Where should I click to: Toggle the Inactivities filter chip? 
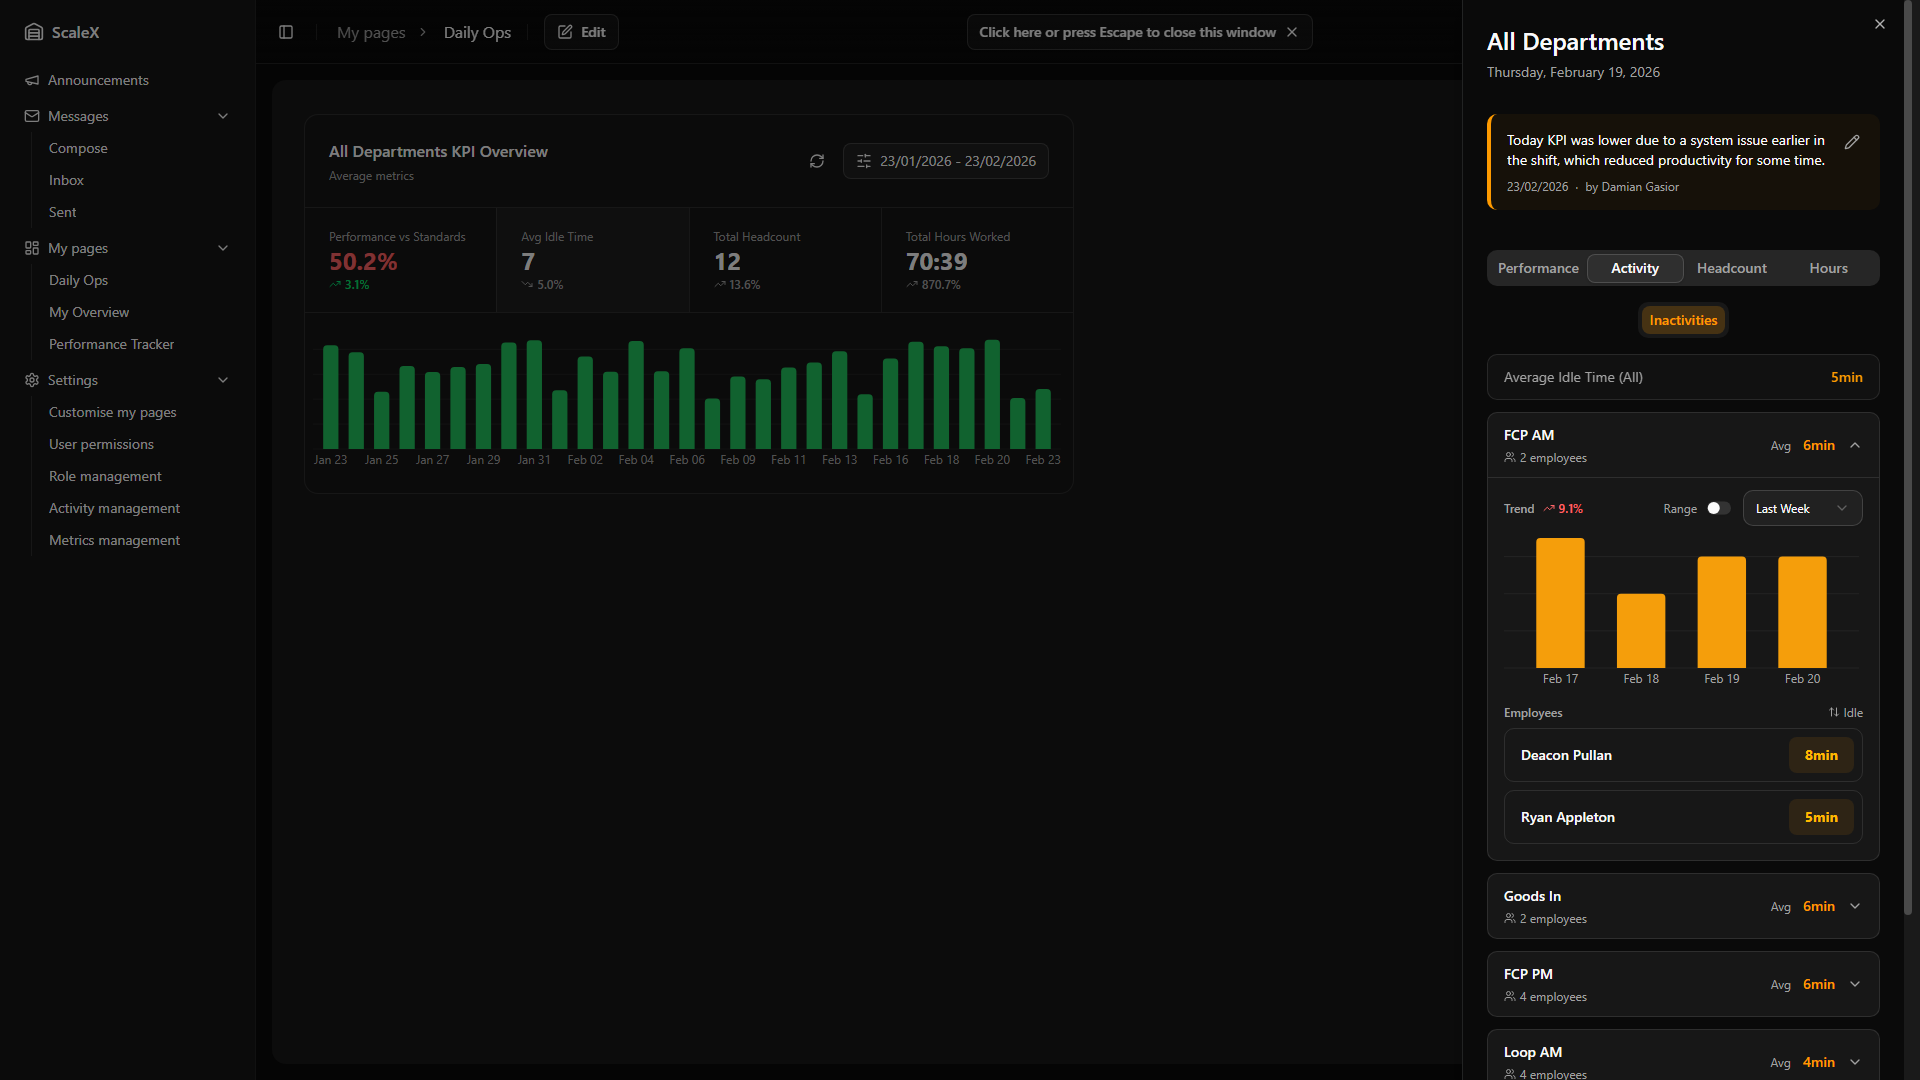(1683, 320)
